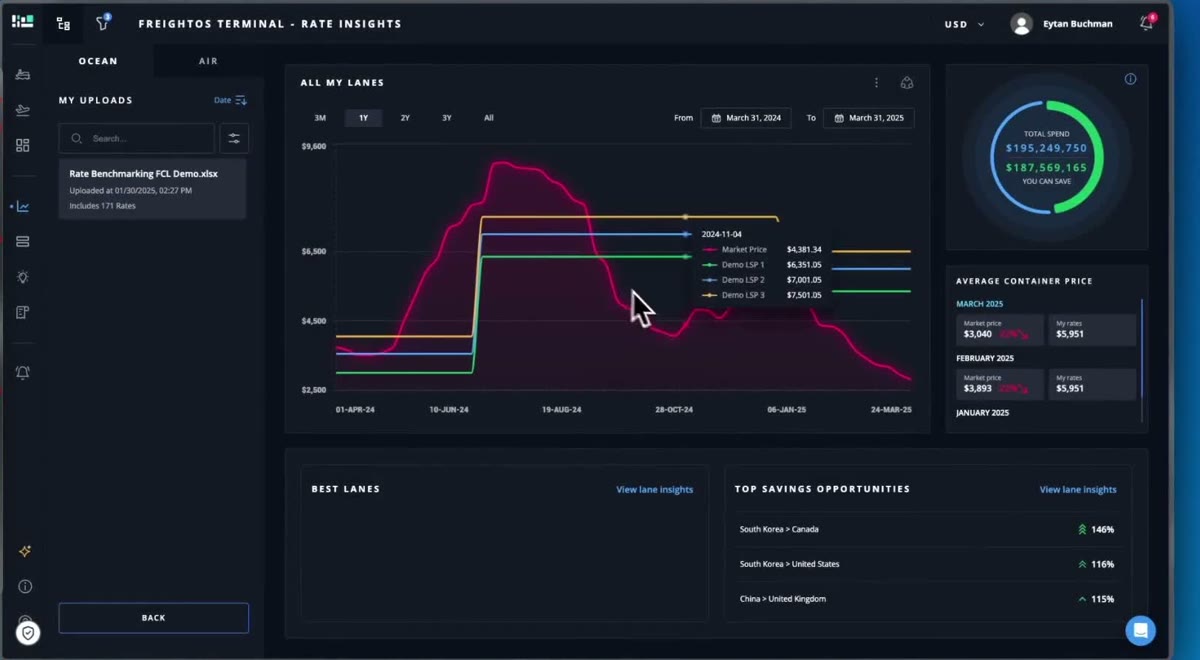Open the info circle icon in sidebar

pyautogui.click(x=25, y=586)
